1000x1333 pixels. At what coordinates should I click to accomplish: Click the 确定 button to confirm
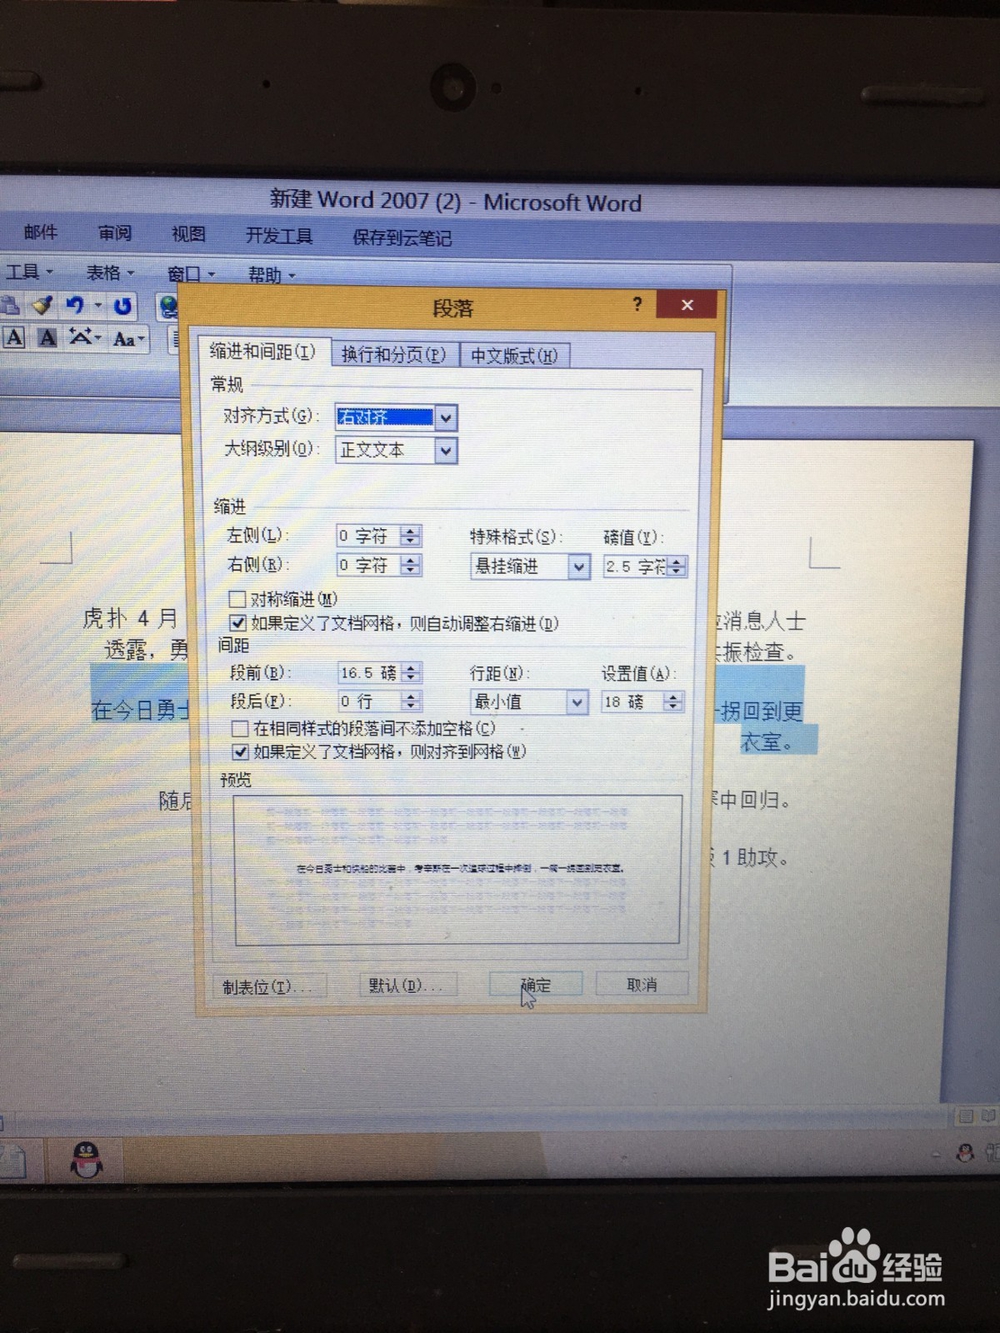(x=535, y=984)
